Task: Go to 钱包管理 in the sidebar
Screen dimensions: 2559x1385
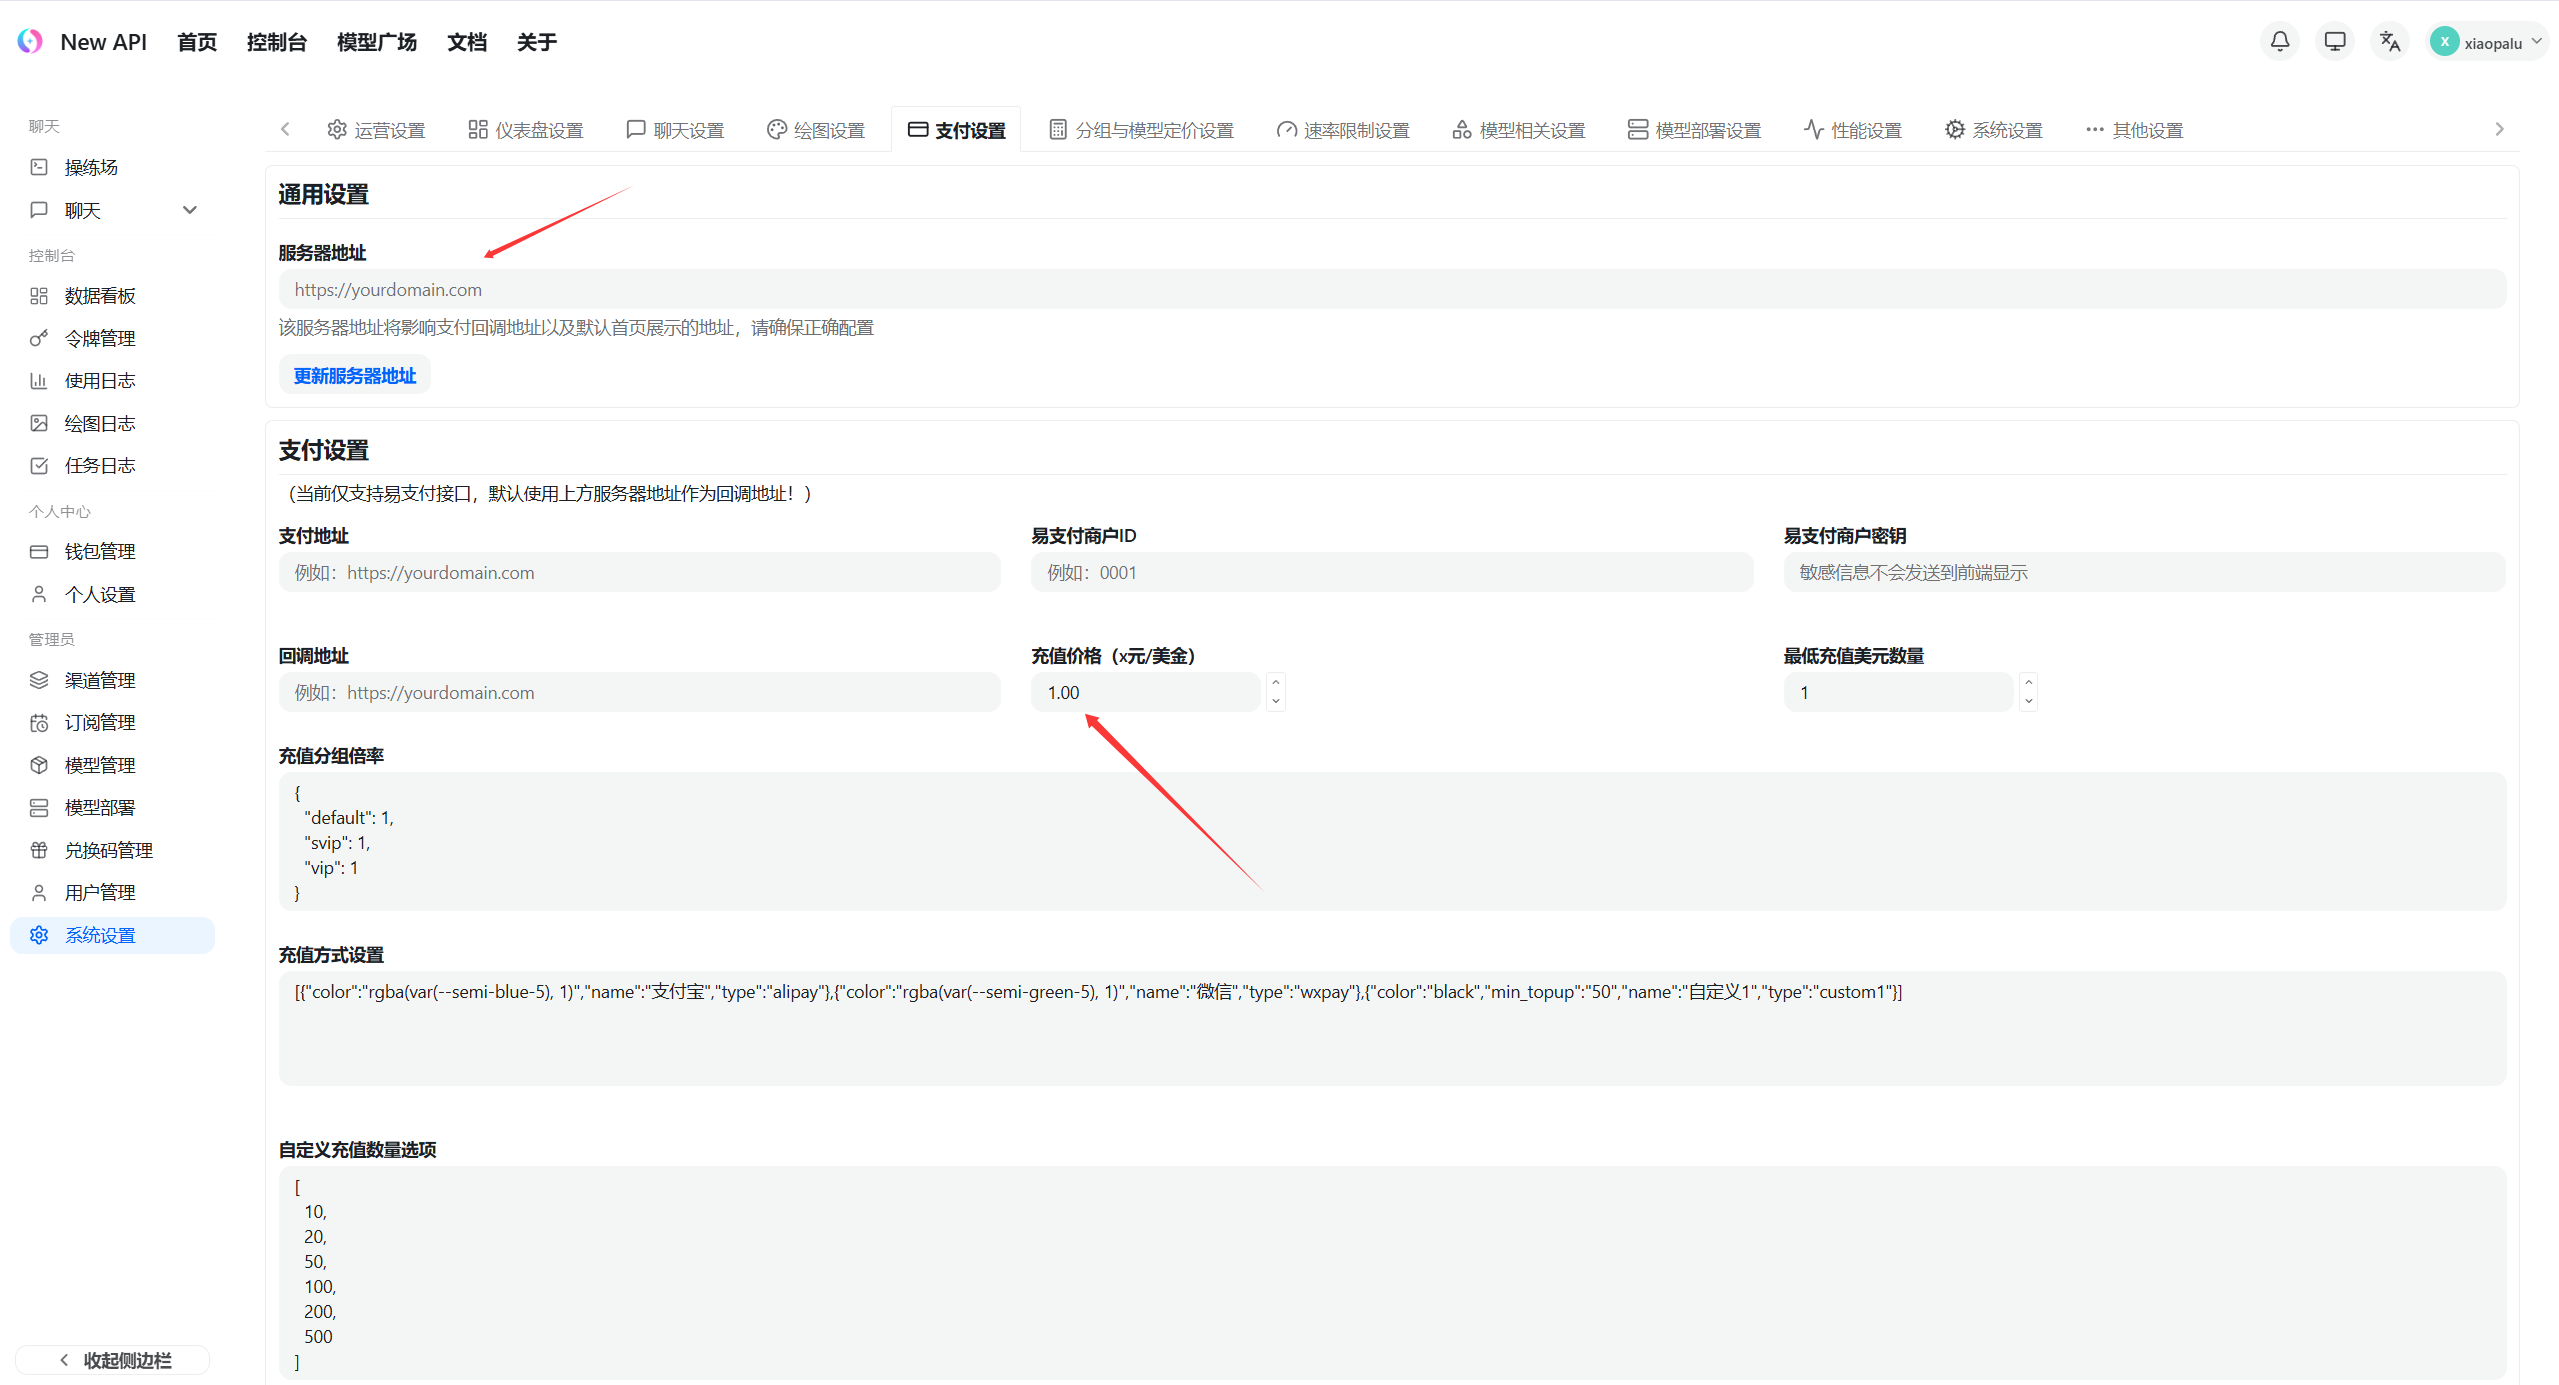Action: tap(100, 552)
